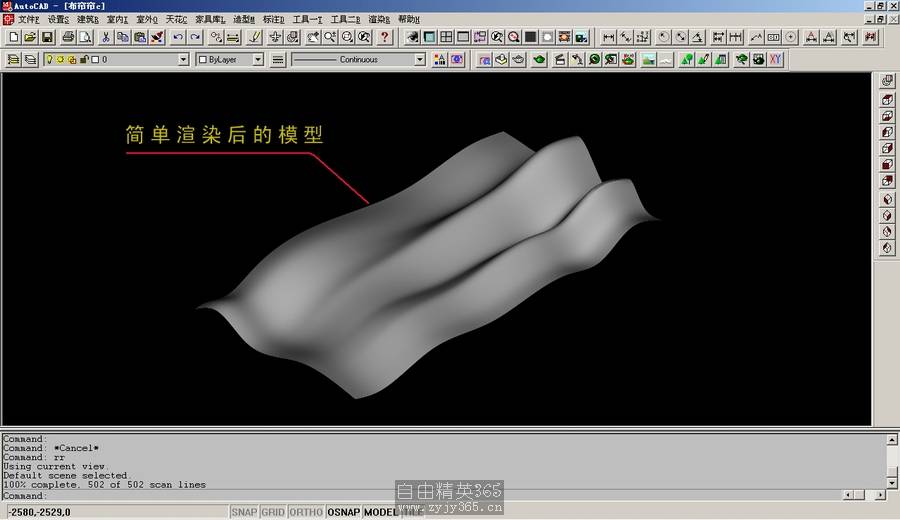Click the Undo arrow icon
Screen dimensions: 900x520
click(178, 37)
